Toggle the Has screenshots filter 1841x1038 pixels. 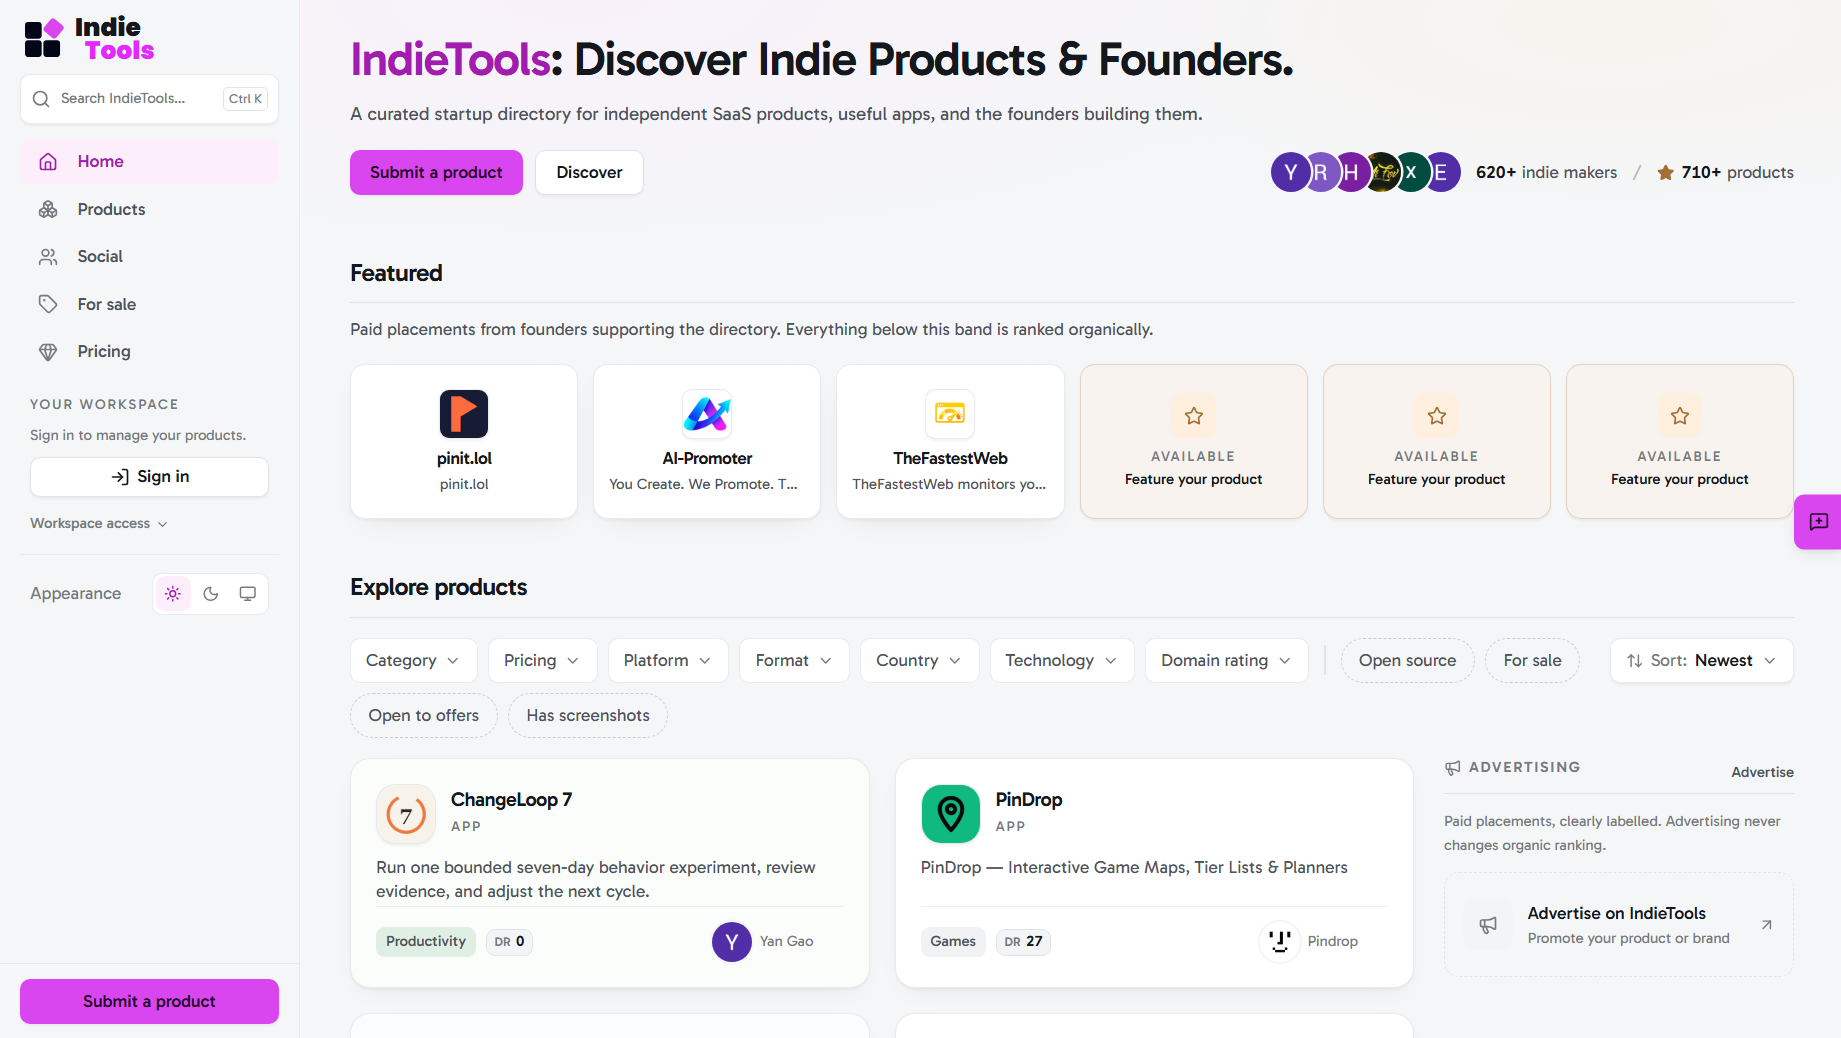(x=588, y=716)
